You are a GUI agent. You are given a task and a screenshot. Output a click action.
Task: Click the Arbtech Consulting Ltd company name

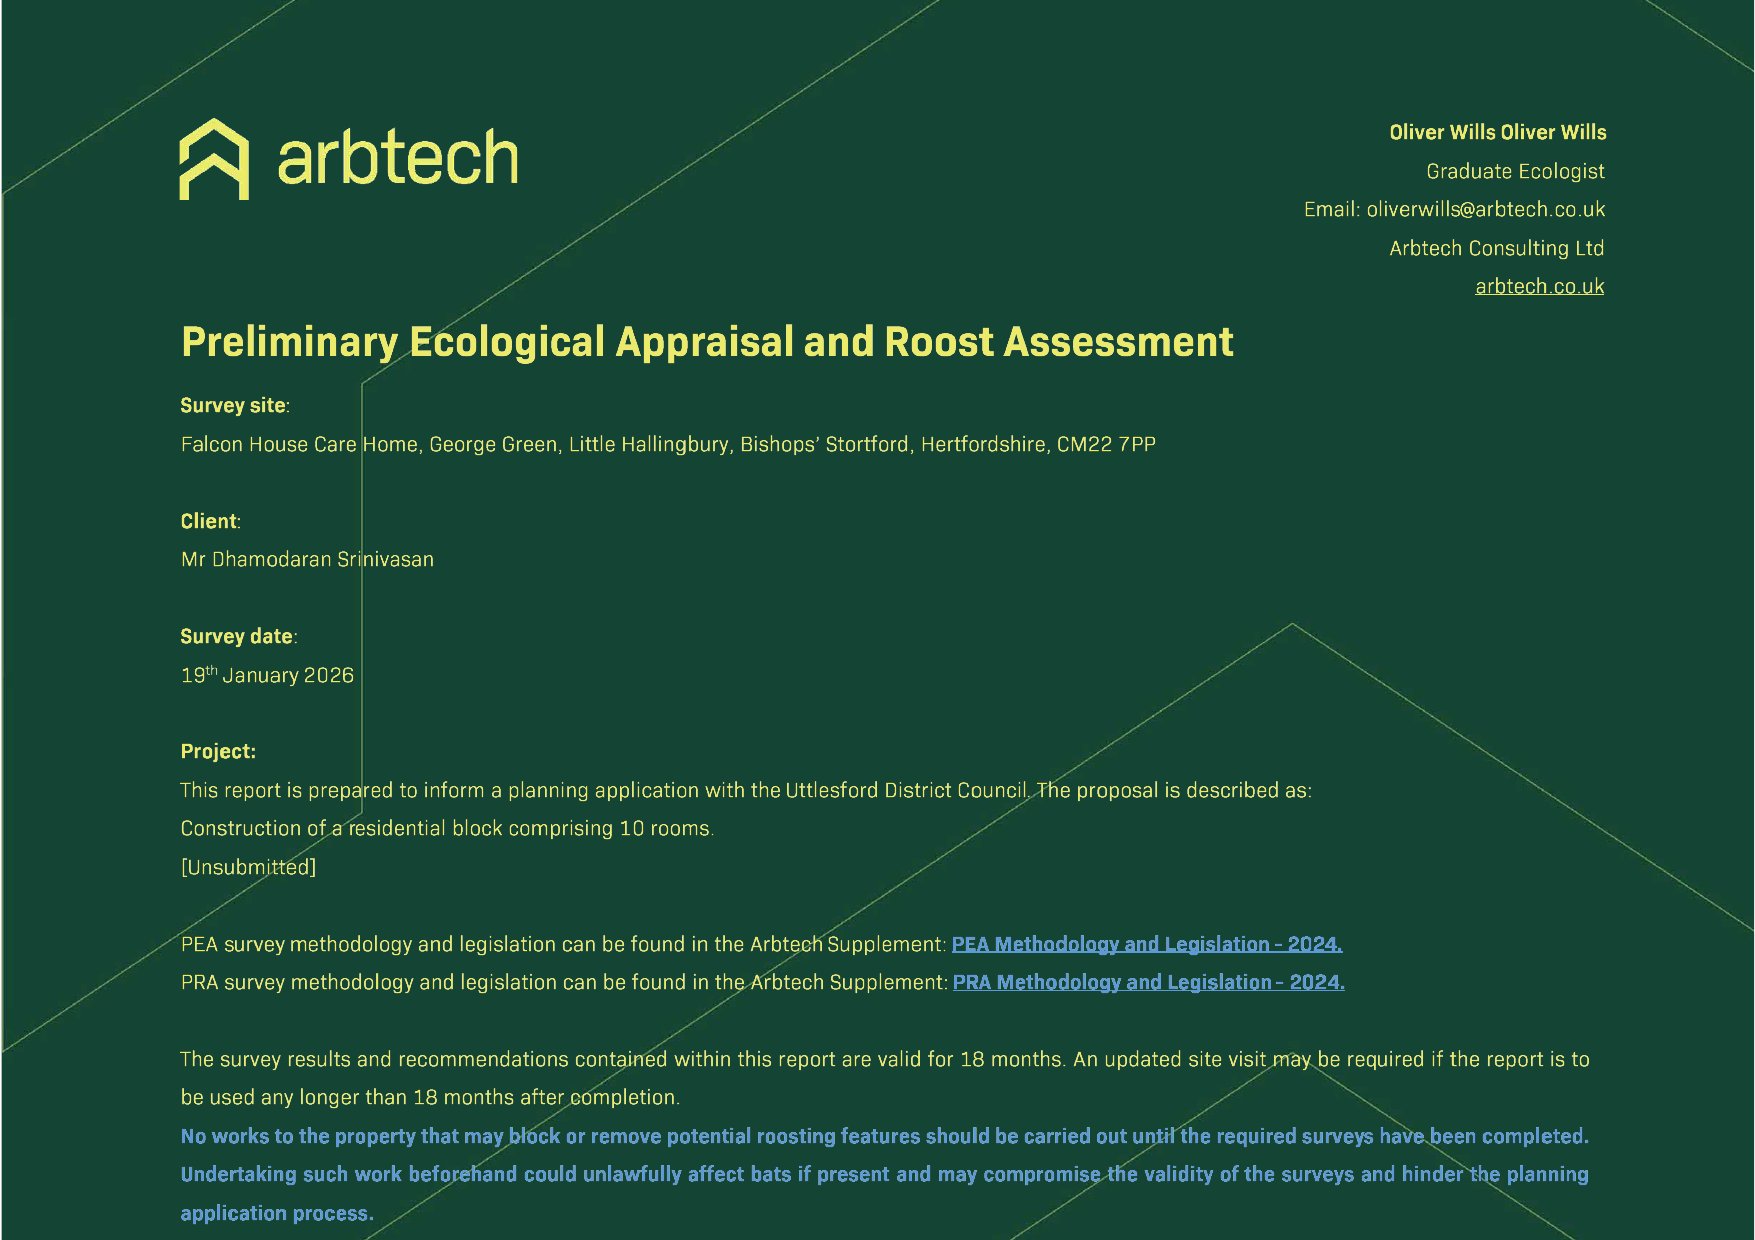tap(1496, 249)
